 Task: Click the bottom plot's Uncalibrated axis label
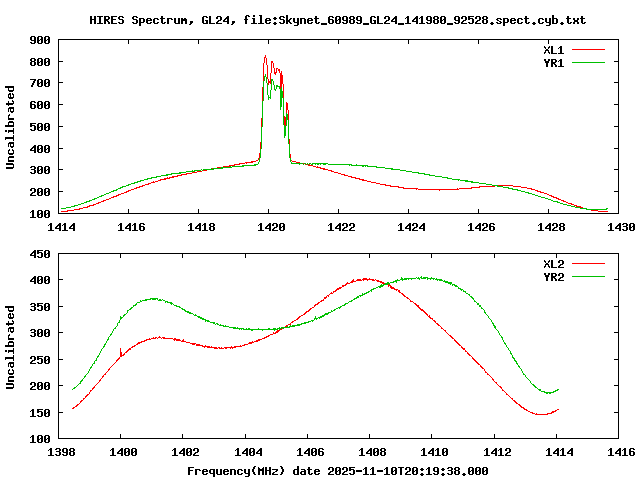[x=10, y=347]
